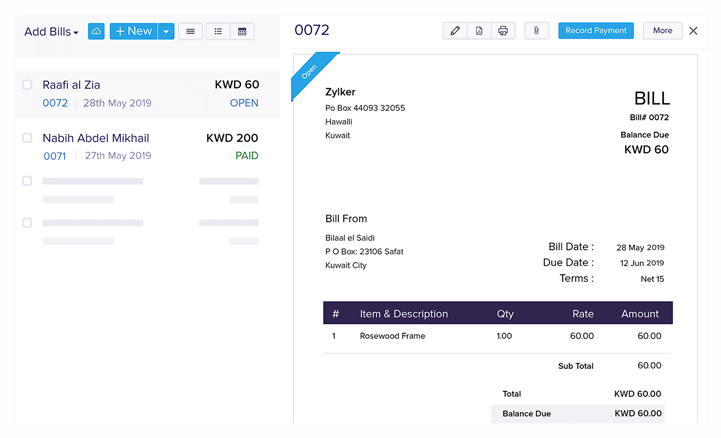Click the KWD 60 amount in list

[237, 85]
